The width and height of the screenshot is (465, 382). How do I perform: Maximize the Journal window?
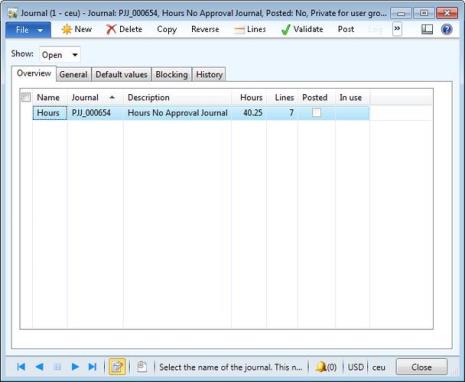[x=424, y=13]
